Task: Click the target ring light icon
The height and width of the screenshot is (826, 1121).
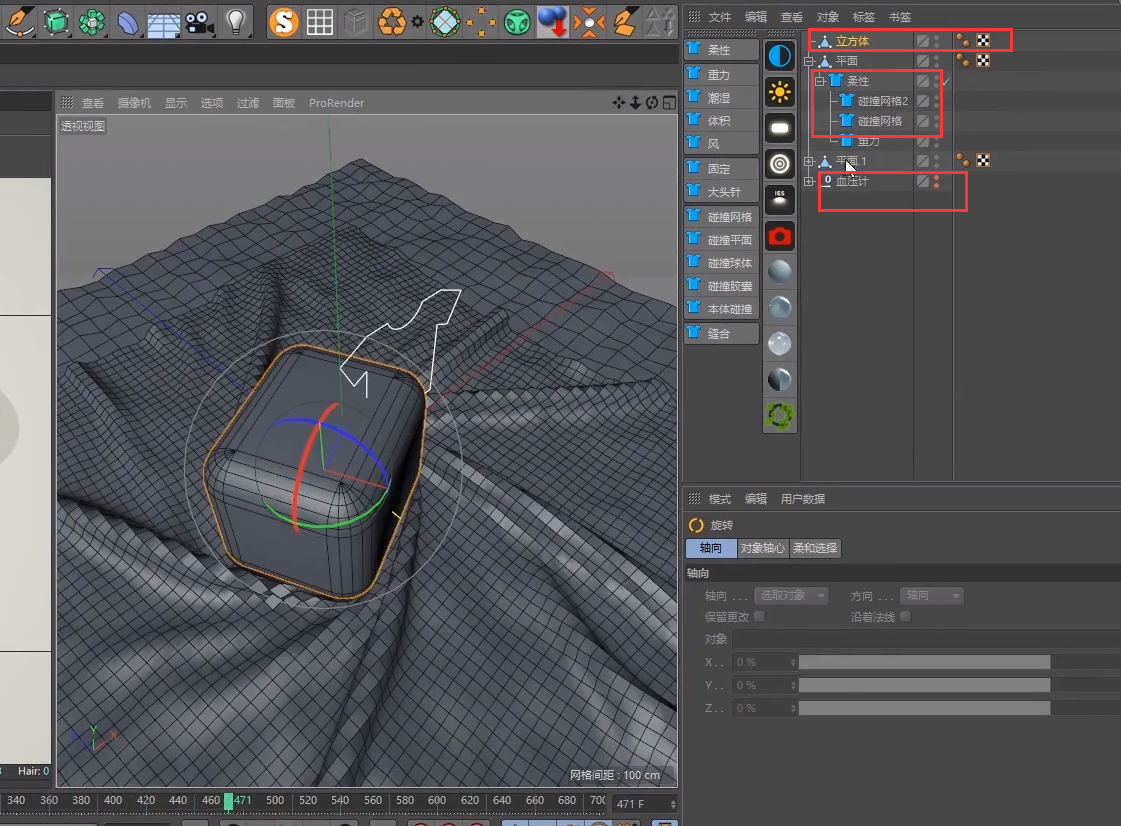Action: [x=779, y=164]
